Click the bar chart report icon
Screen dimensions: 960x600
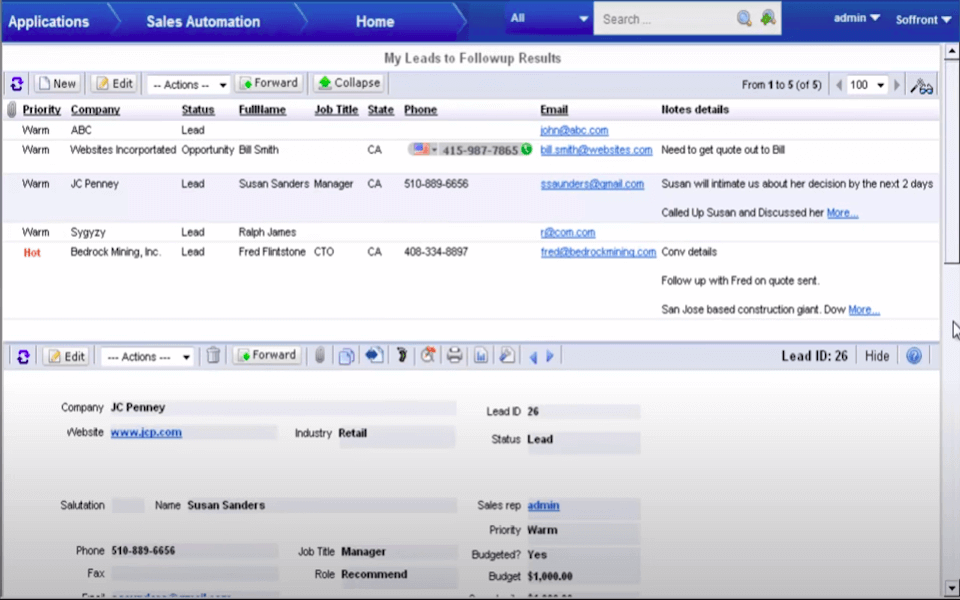coord(481,355)
